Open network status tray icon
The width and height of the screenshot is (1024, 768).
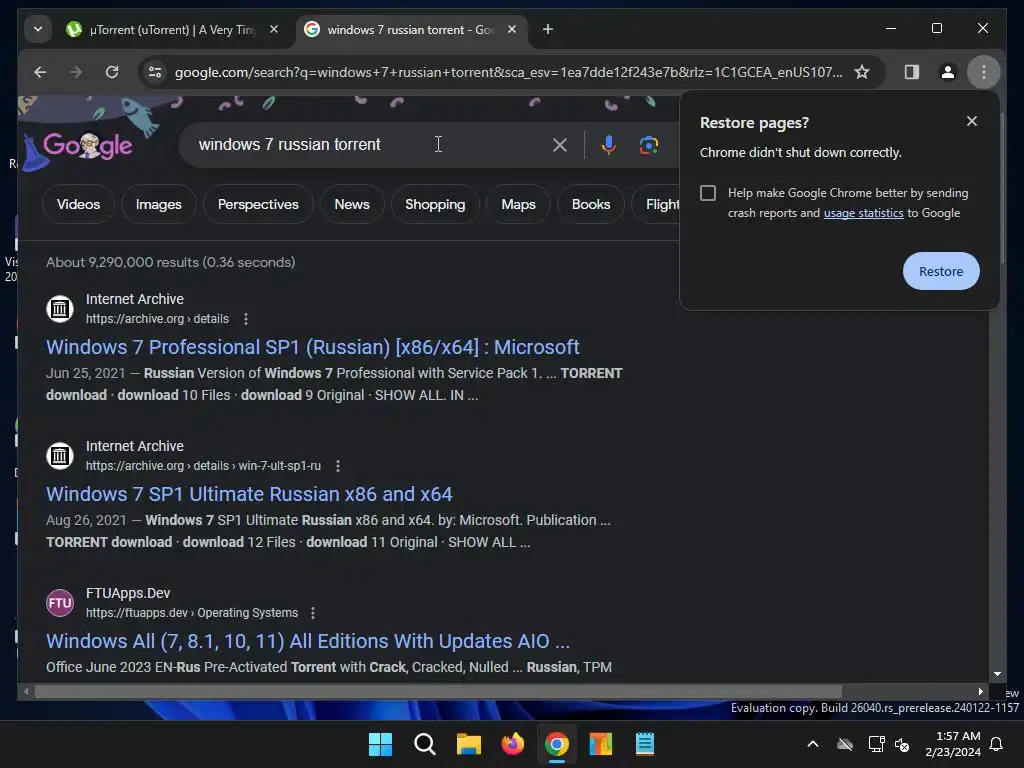point(876,744)
